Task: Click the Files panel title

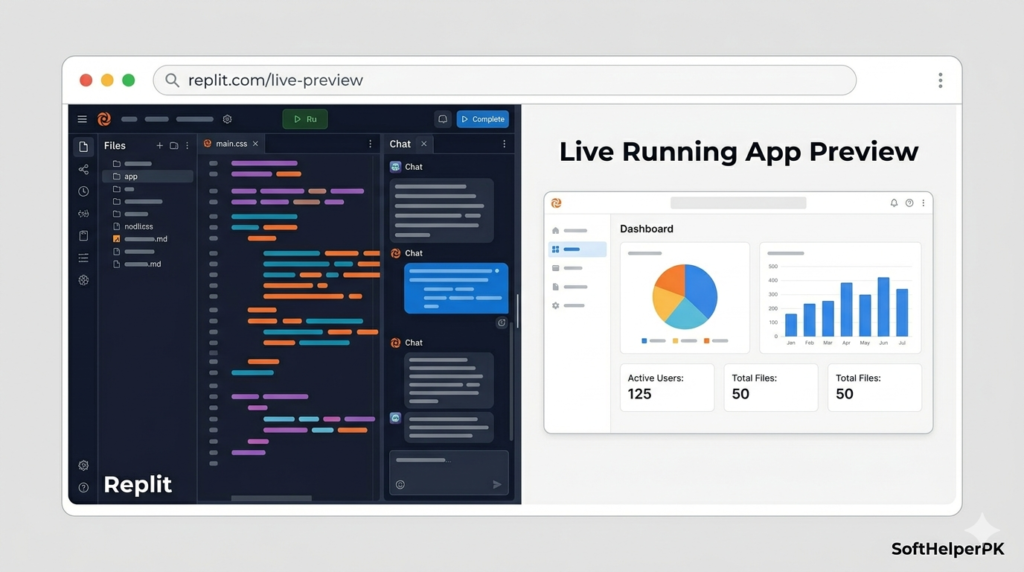Action: [x=115, y=146]
